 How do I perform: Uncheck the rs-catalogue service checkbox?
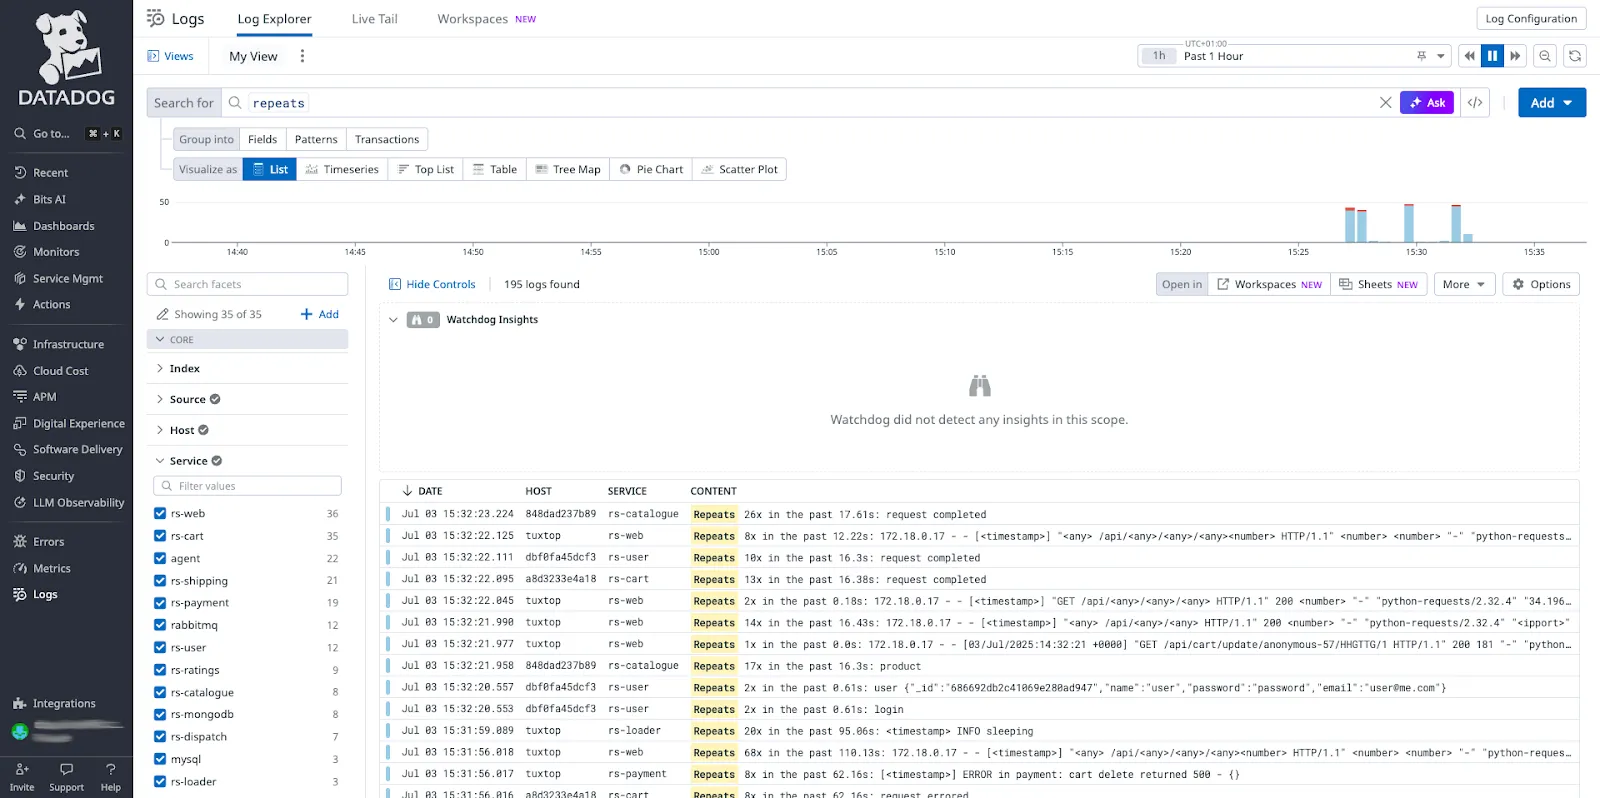(160, 692)
